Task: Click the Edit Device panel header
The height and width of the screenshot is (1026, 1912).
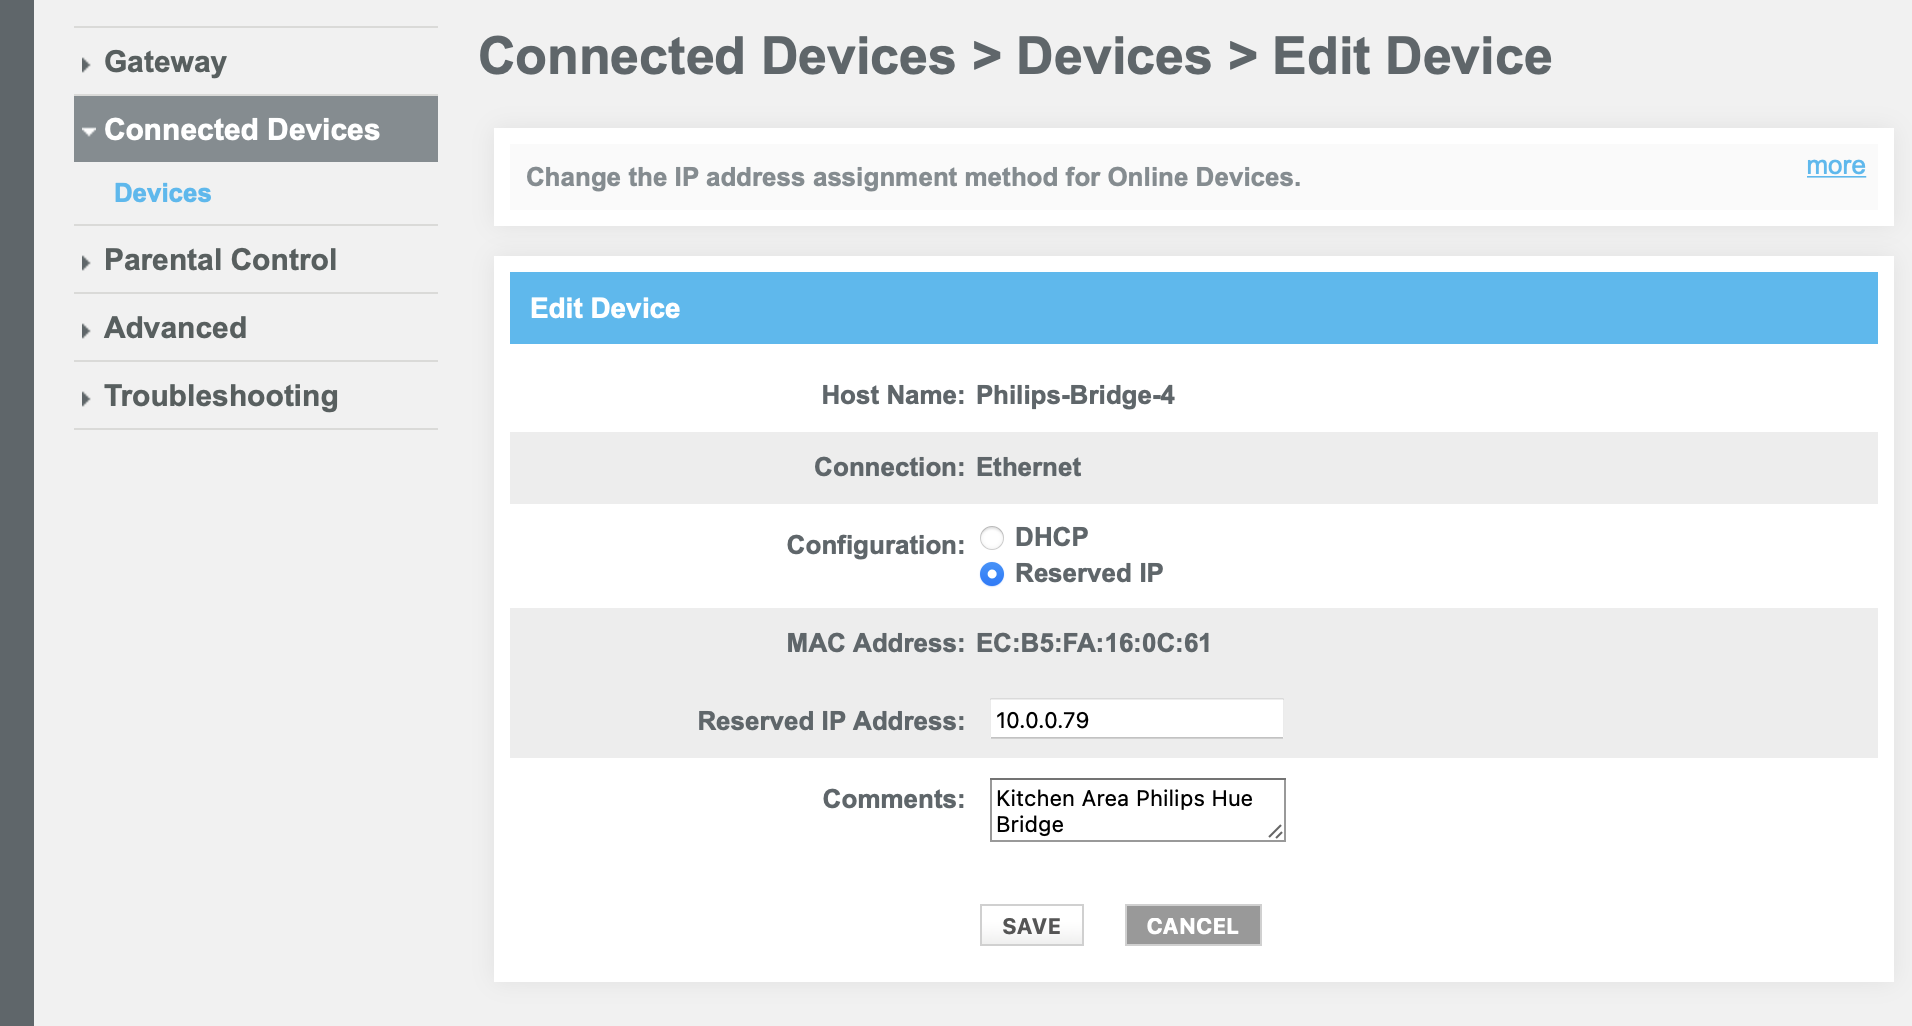Action: click(1193, 308)
